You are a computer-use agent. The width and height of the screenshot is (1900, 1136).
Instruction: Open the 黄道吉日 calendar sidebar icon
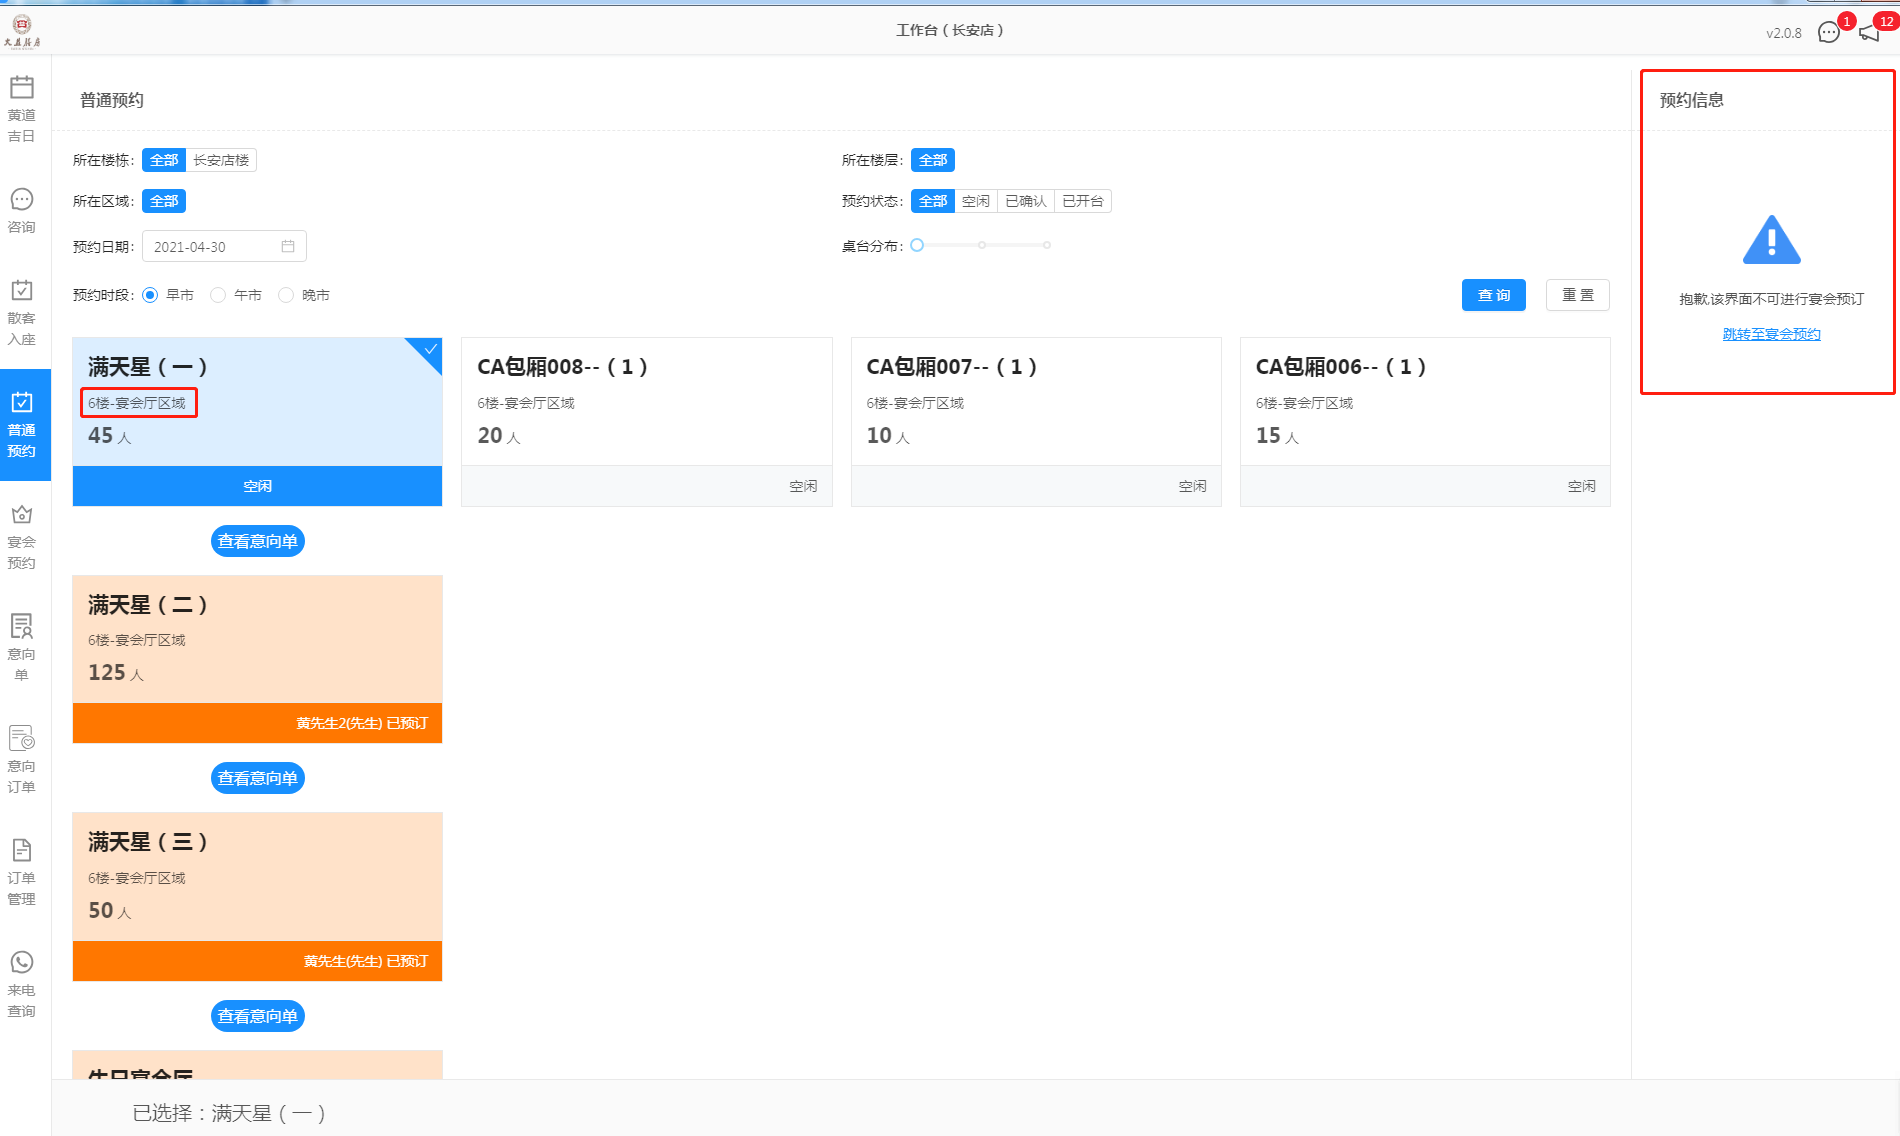[22, 109]
